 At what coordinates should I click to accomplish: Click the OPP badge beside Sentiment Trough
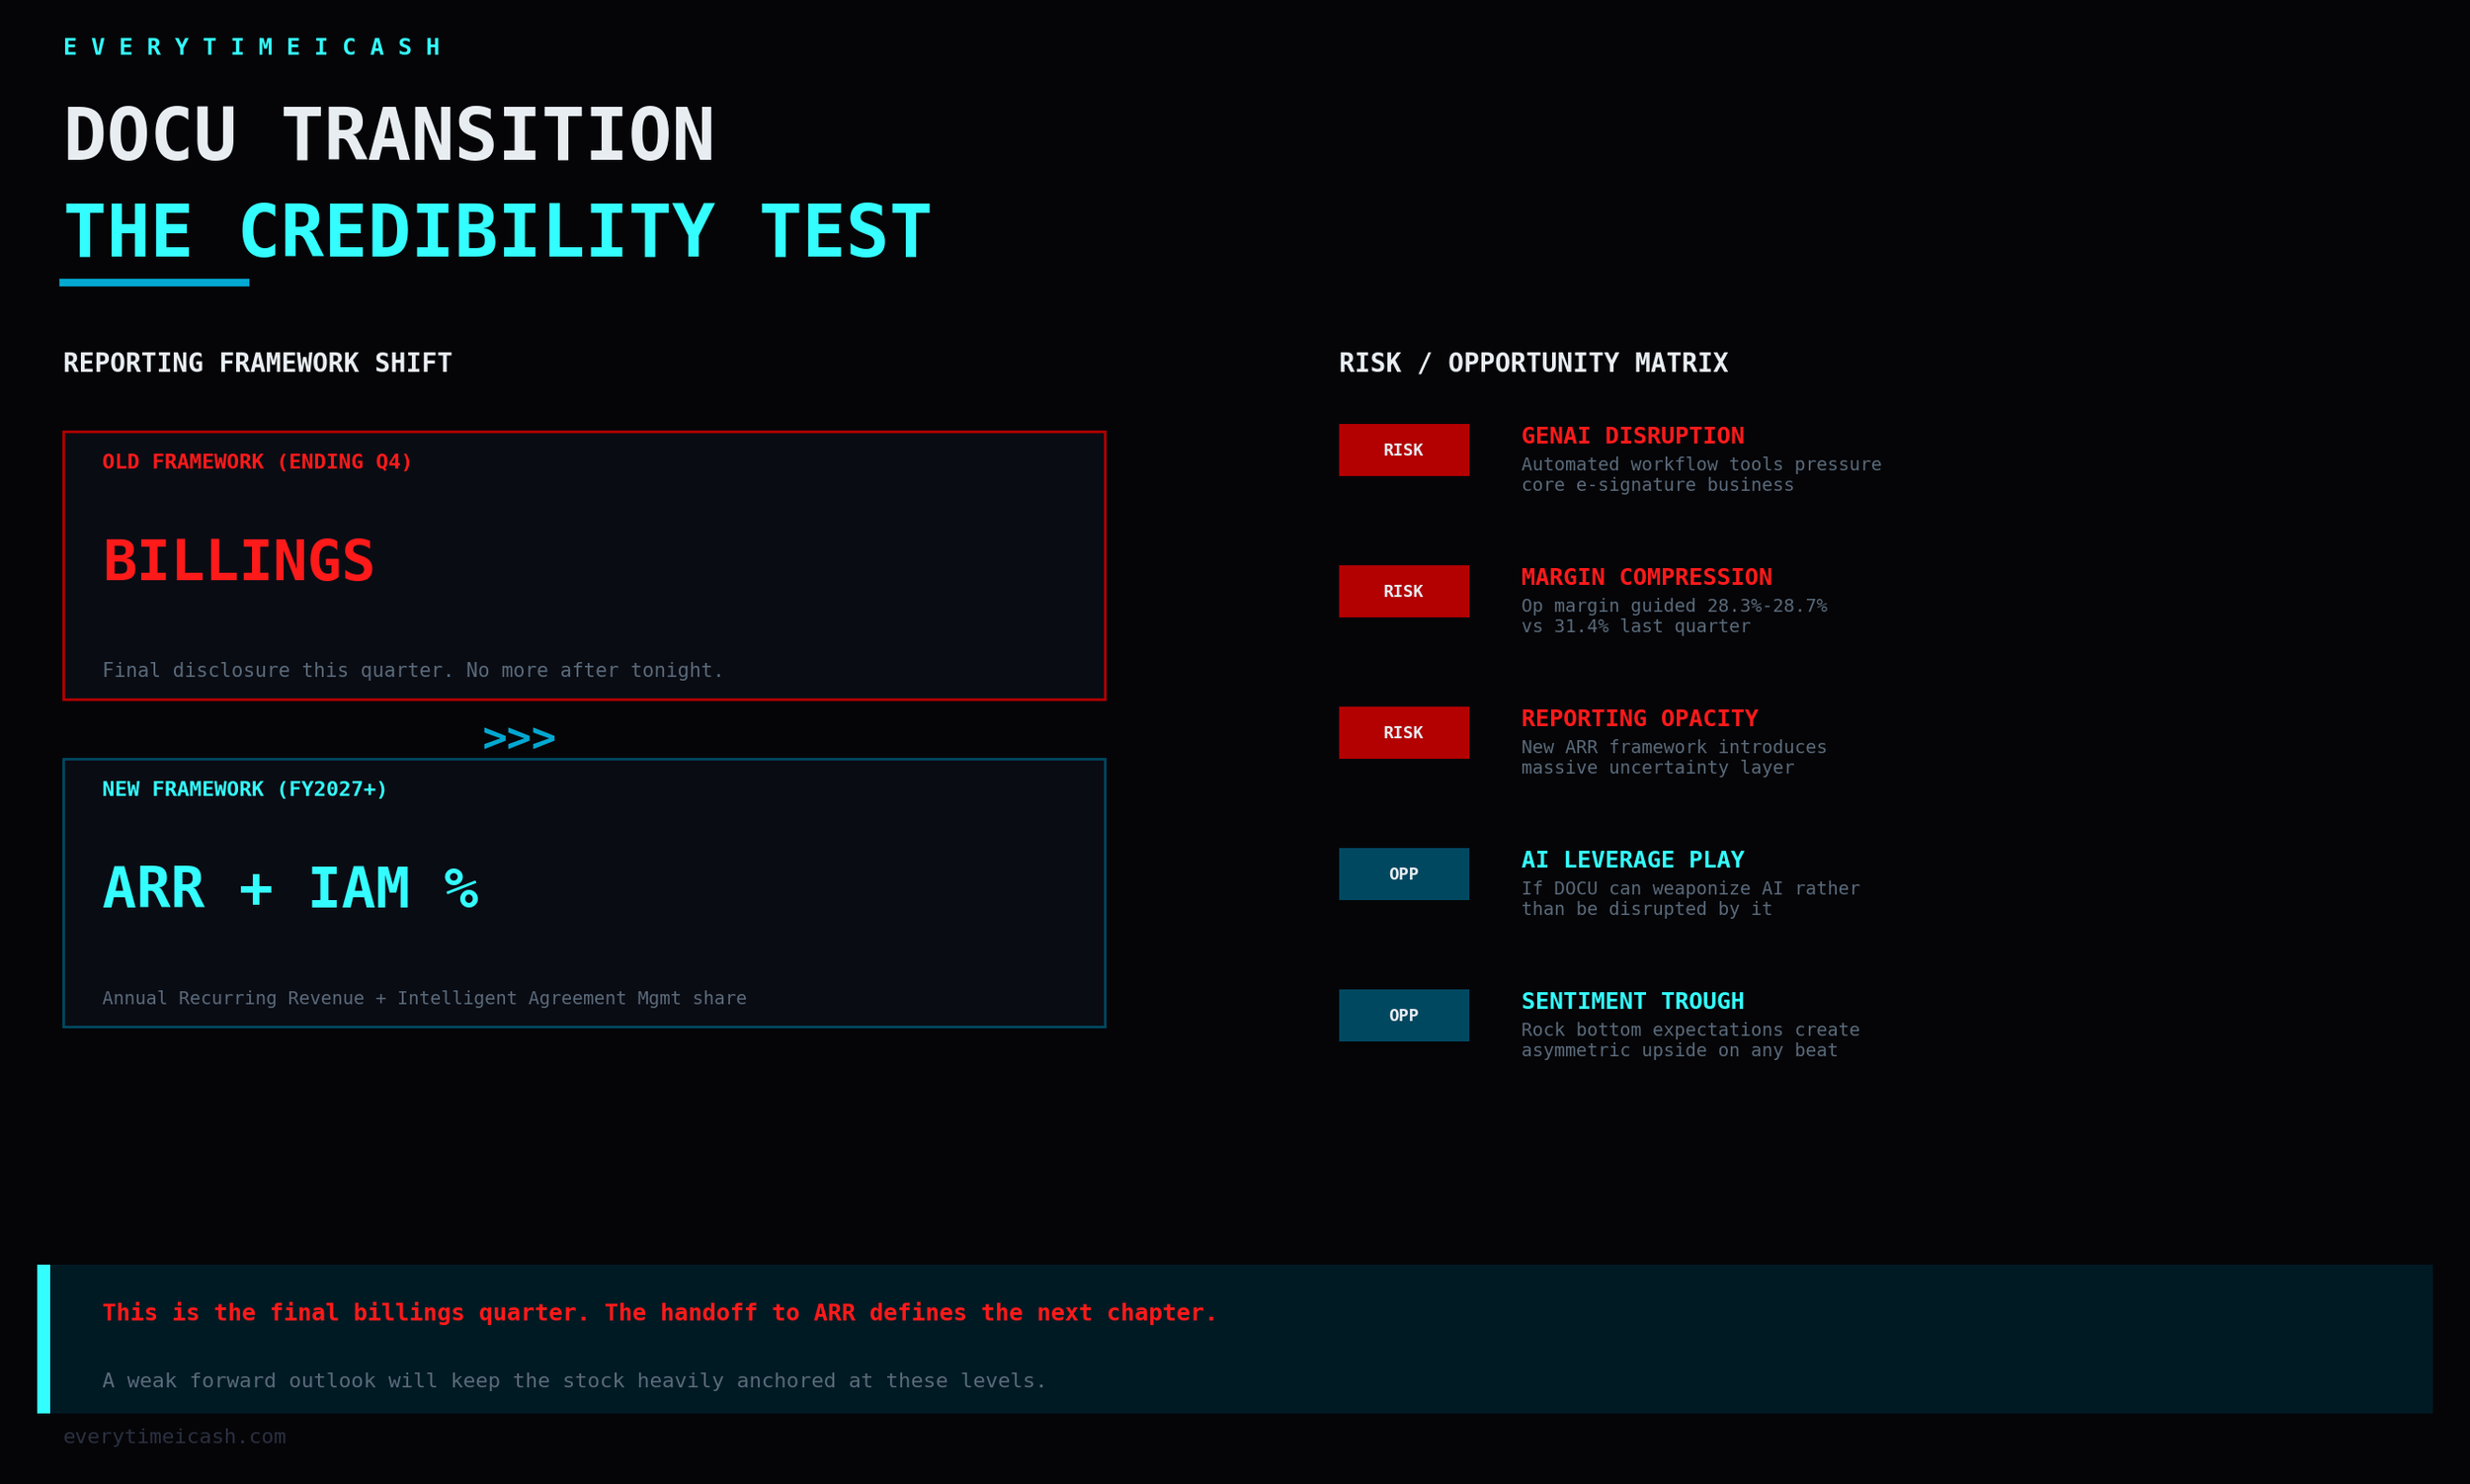click(1403, 1015)
